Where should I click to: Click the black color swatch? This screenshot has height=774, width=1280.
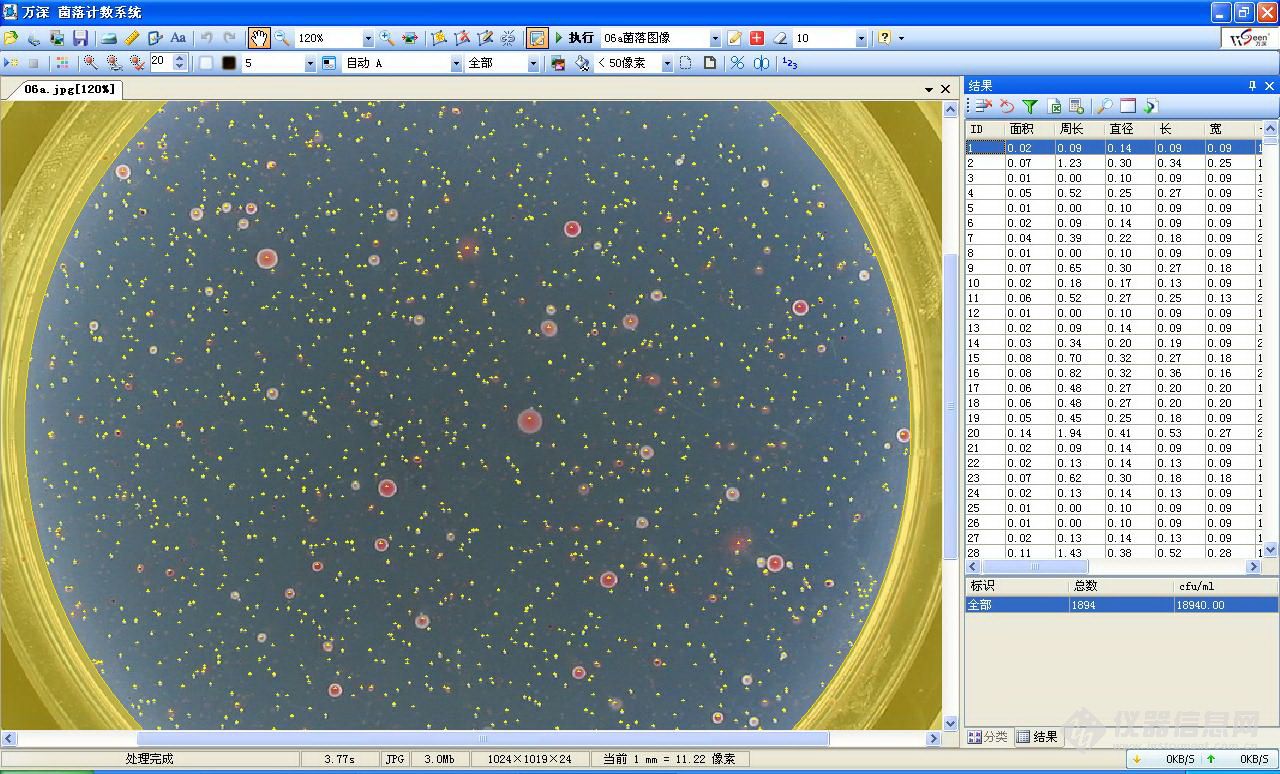pyautogui.click(x=229, y=63)
